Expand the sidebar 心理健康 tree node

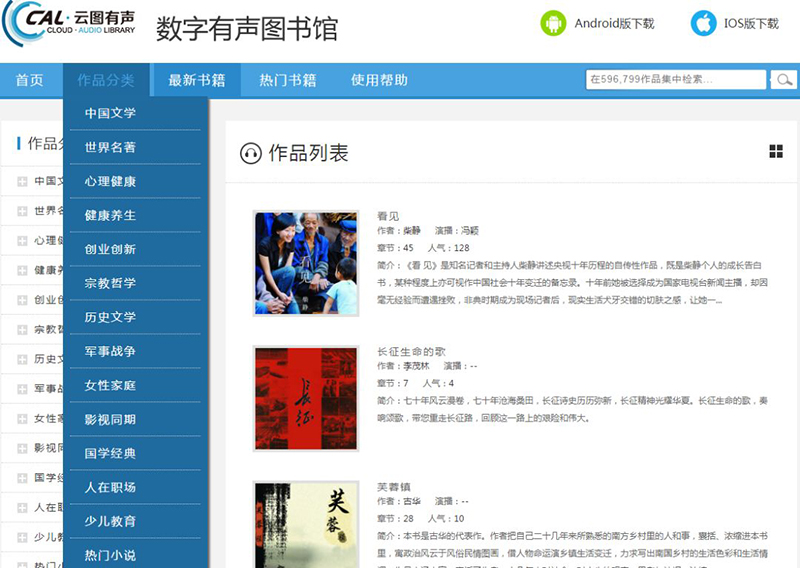[22, 241]
